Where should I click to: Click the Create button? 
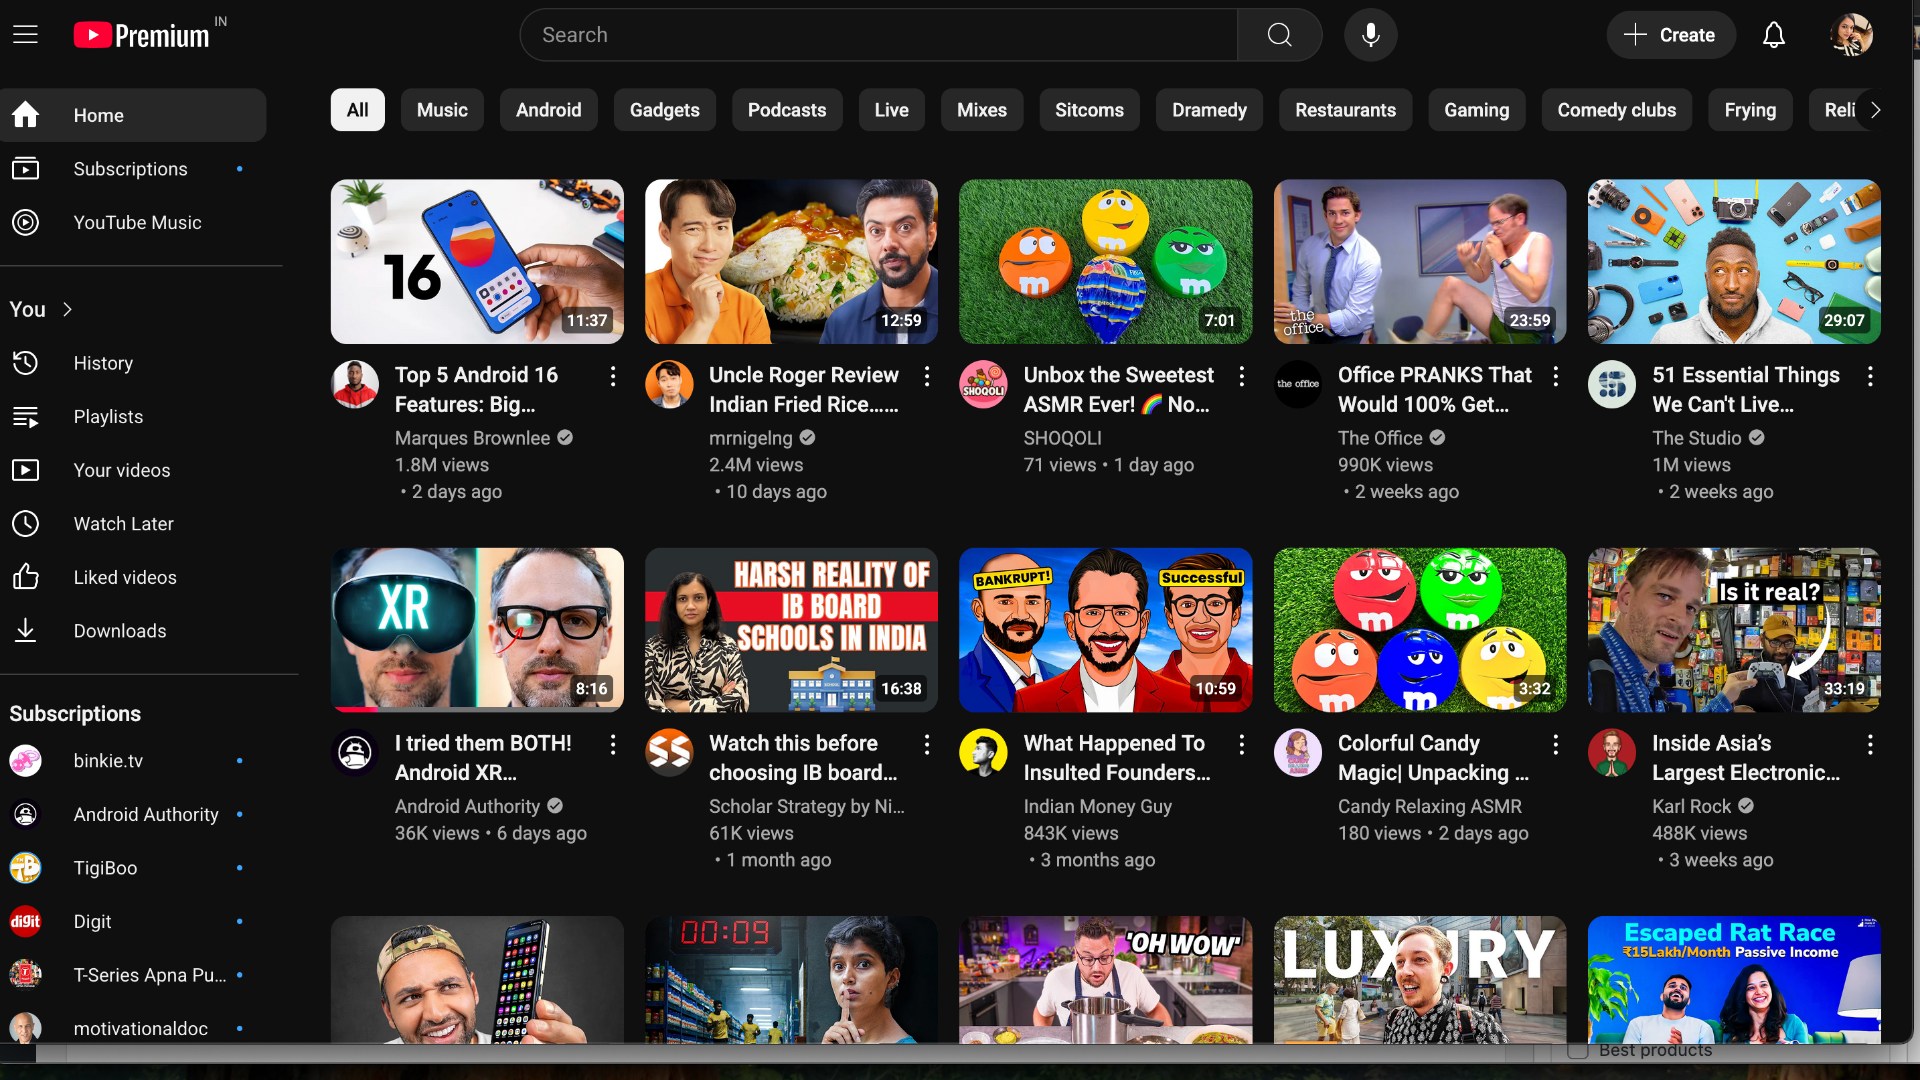pos(1670,35)
